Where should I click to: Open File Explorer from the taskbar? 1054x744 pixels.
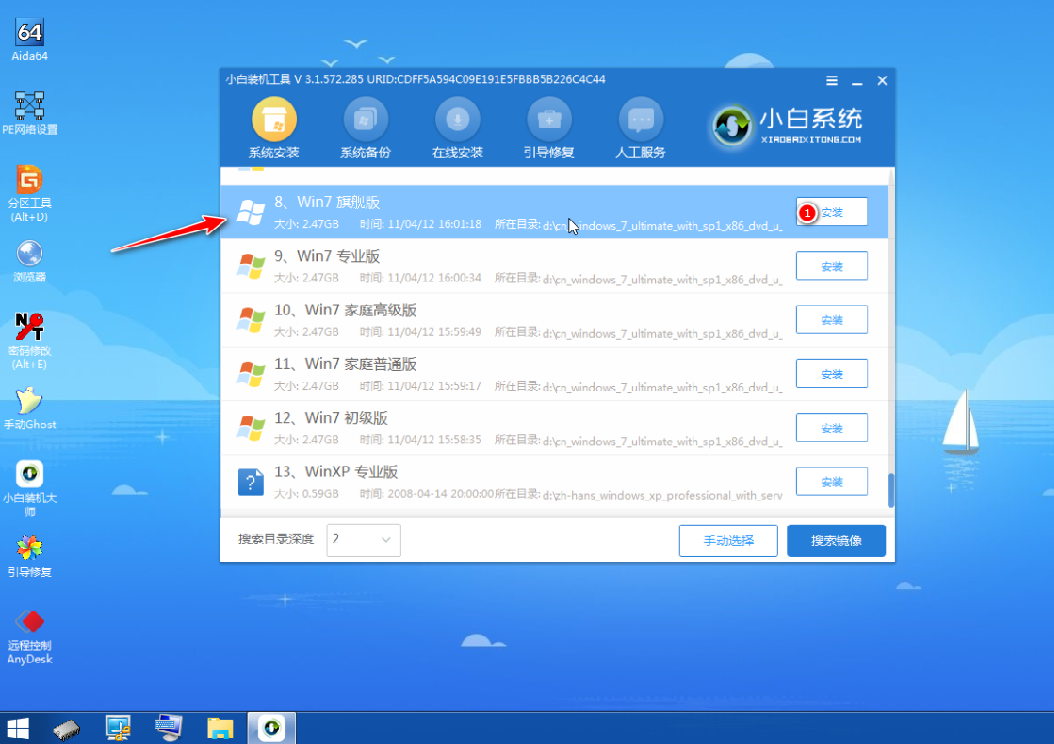click(x=219, y=727)
